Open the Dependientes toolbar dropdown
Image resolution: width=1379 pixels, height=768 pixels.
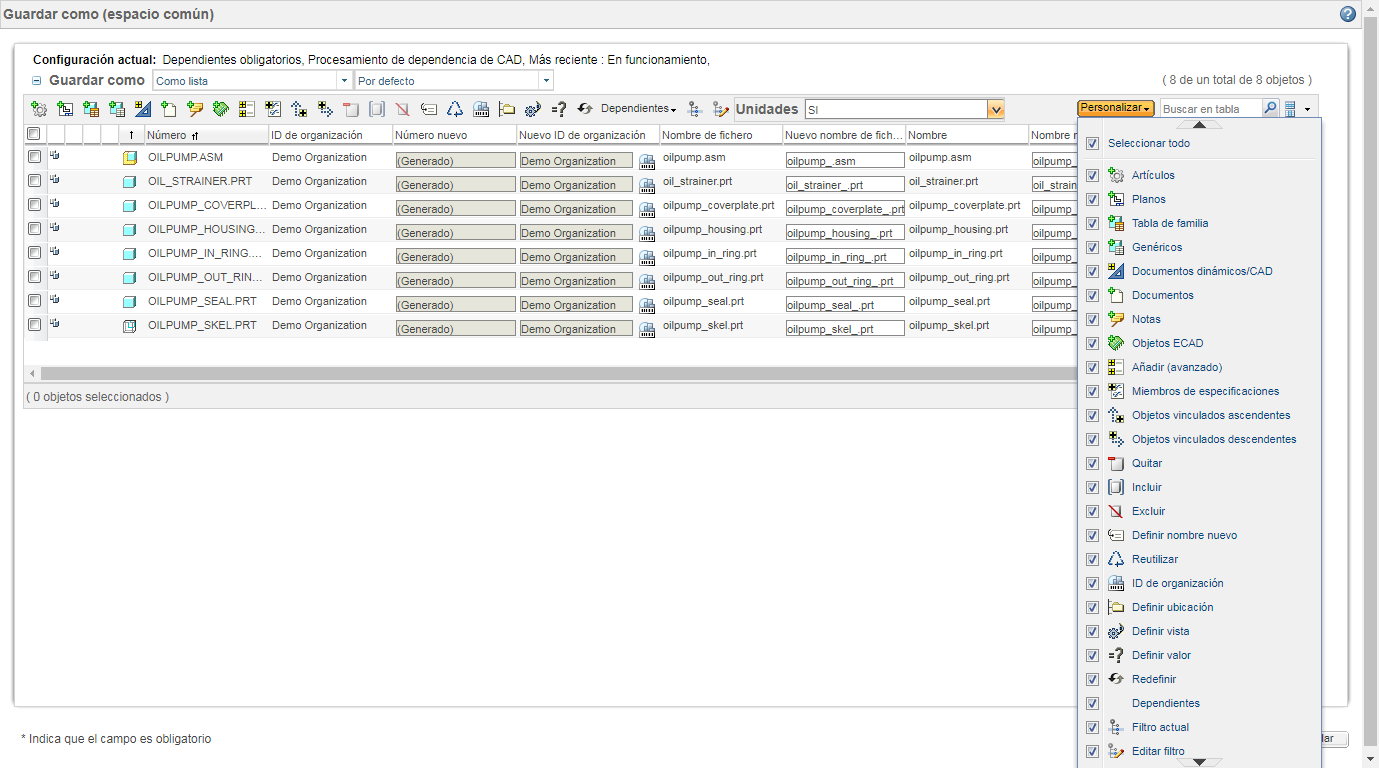pyautogui.click(x=638, y=109)
